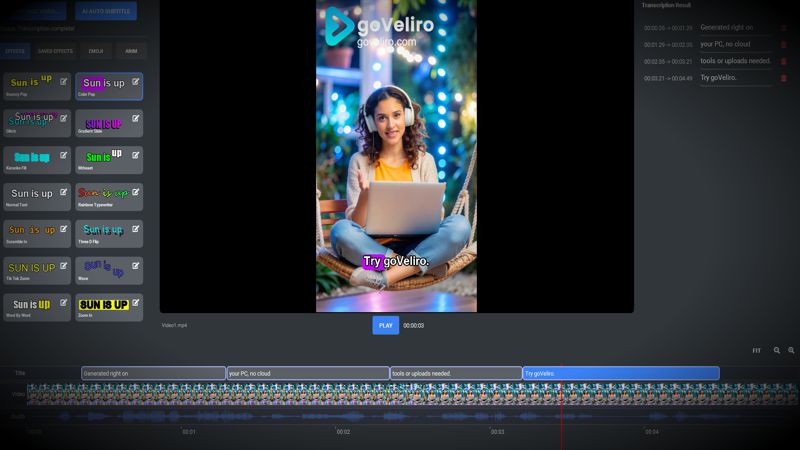
Task: Click the 00:02 mark on the timeline ruler
Action: point(343,432)
